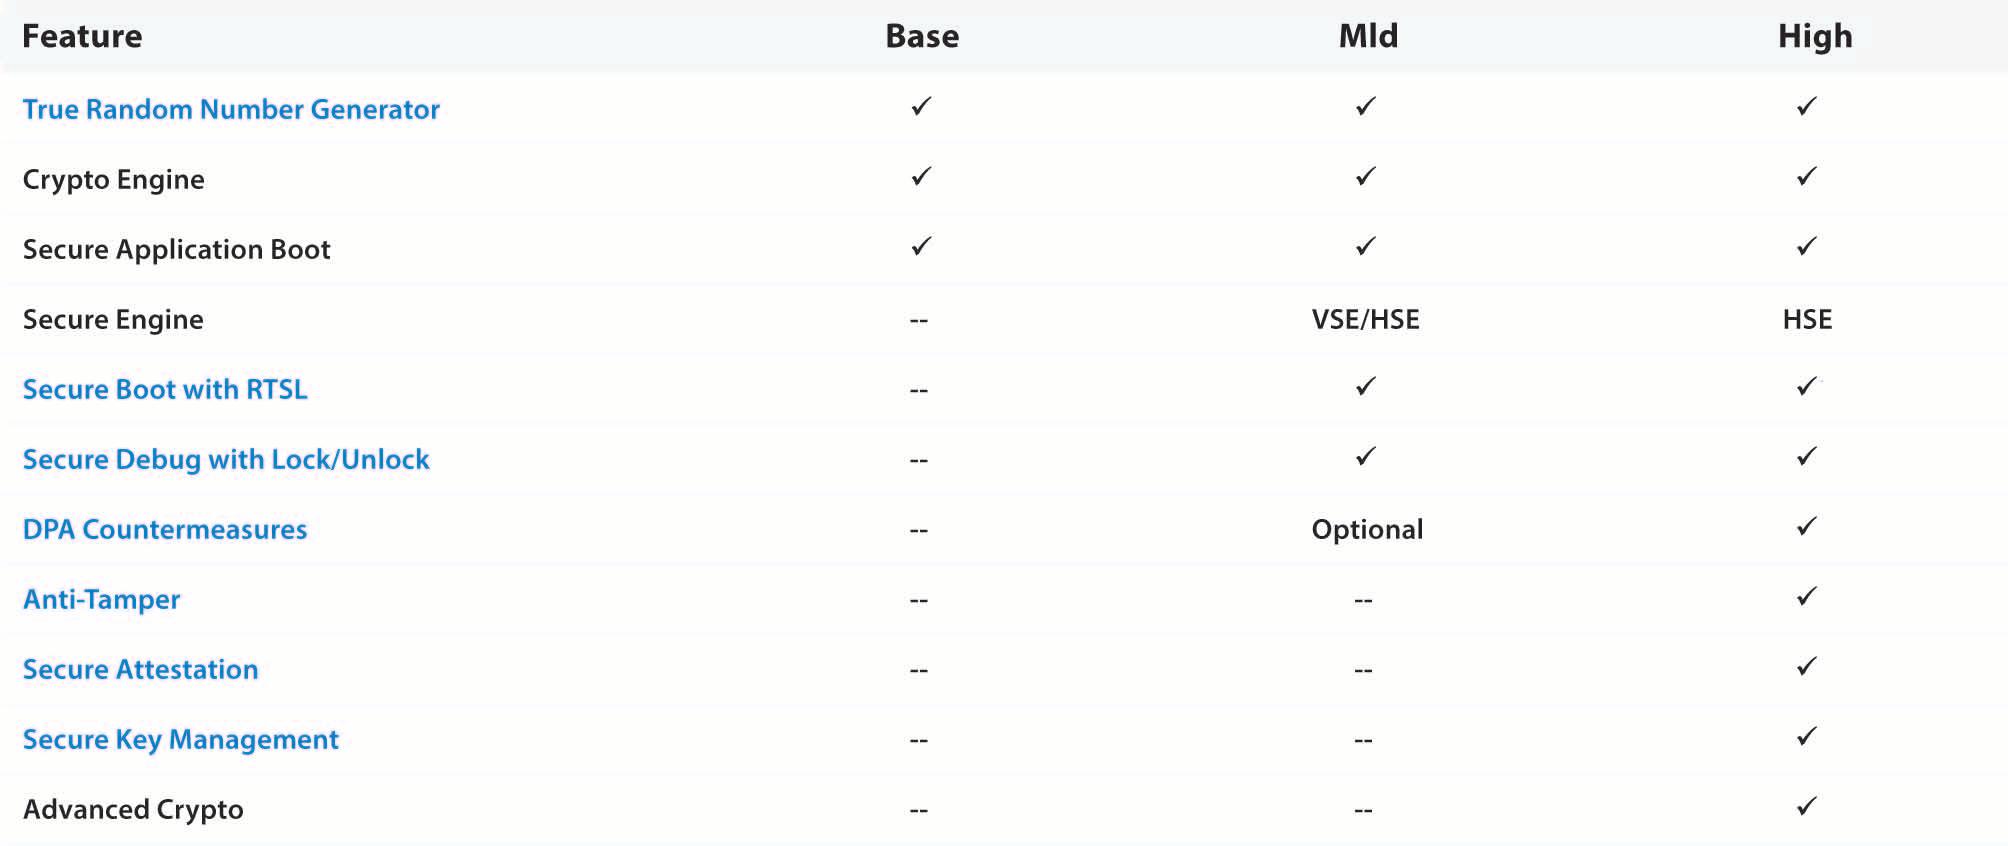The image size is (2008, 846).
Task: Click the VSE/HSE cell in Secure Engine row
Action: [1365, 319]
